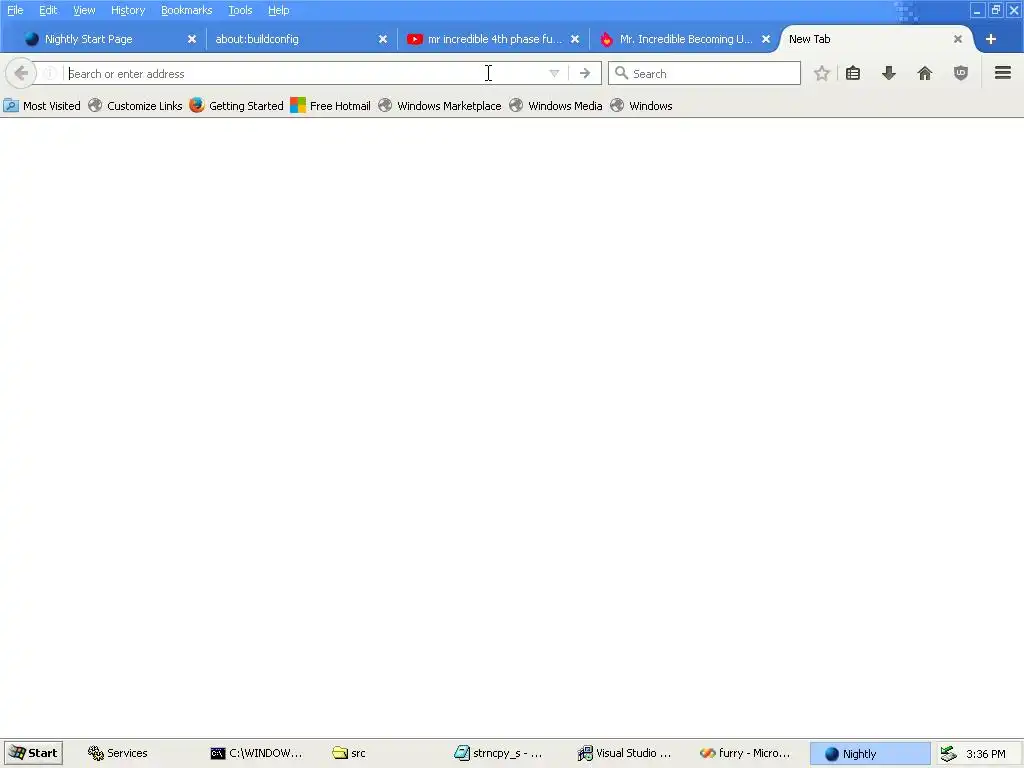Screen dimensions: 1024x768
Task: Show bookmarks list icon
Action: coord(853,73)
